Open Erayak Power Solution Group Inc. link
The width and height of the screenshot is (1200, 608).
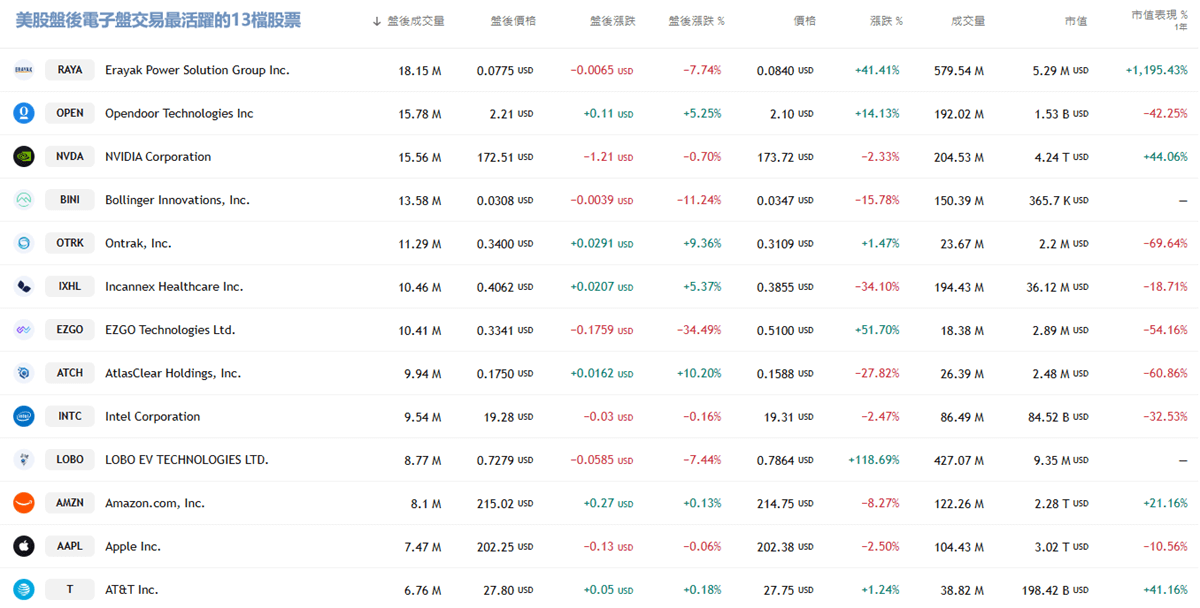click(197, 70)
